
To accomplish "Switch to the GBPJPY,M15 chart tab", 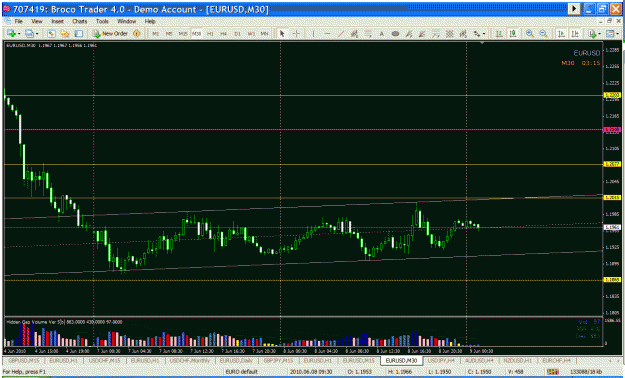I will coord(278,360).
